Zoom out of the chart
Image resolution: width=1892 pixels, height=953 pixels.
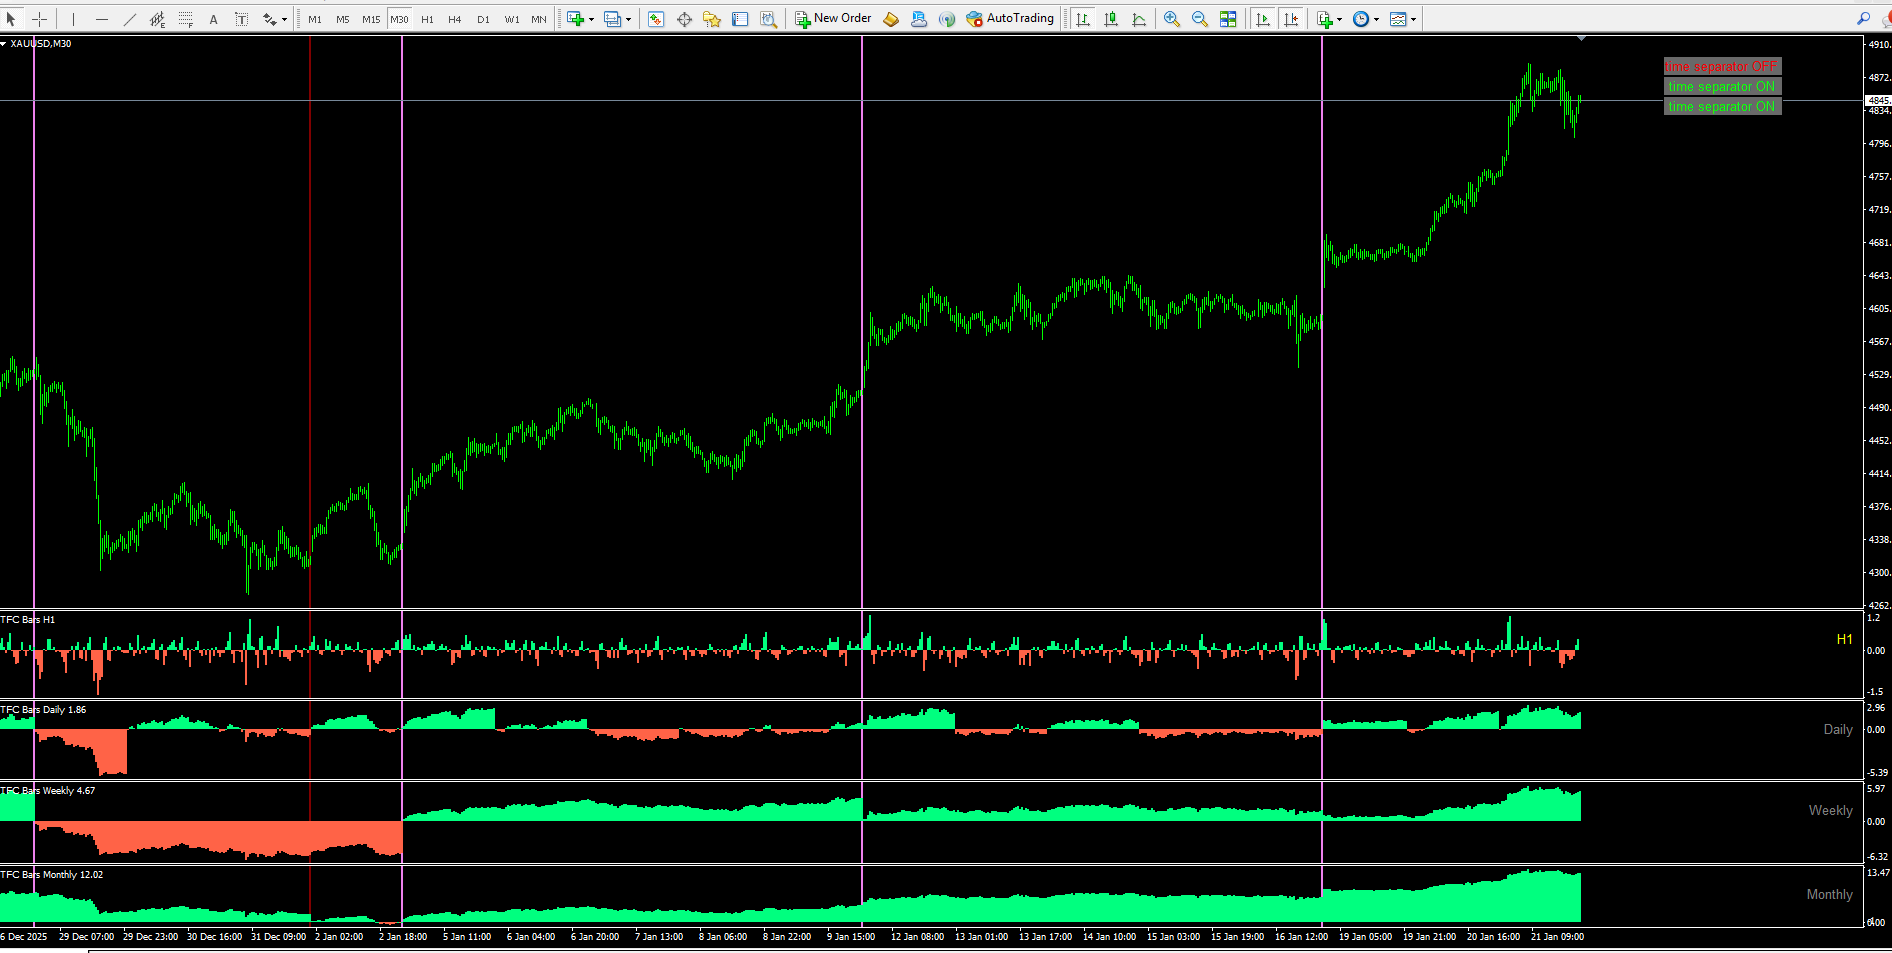1200,19
